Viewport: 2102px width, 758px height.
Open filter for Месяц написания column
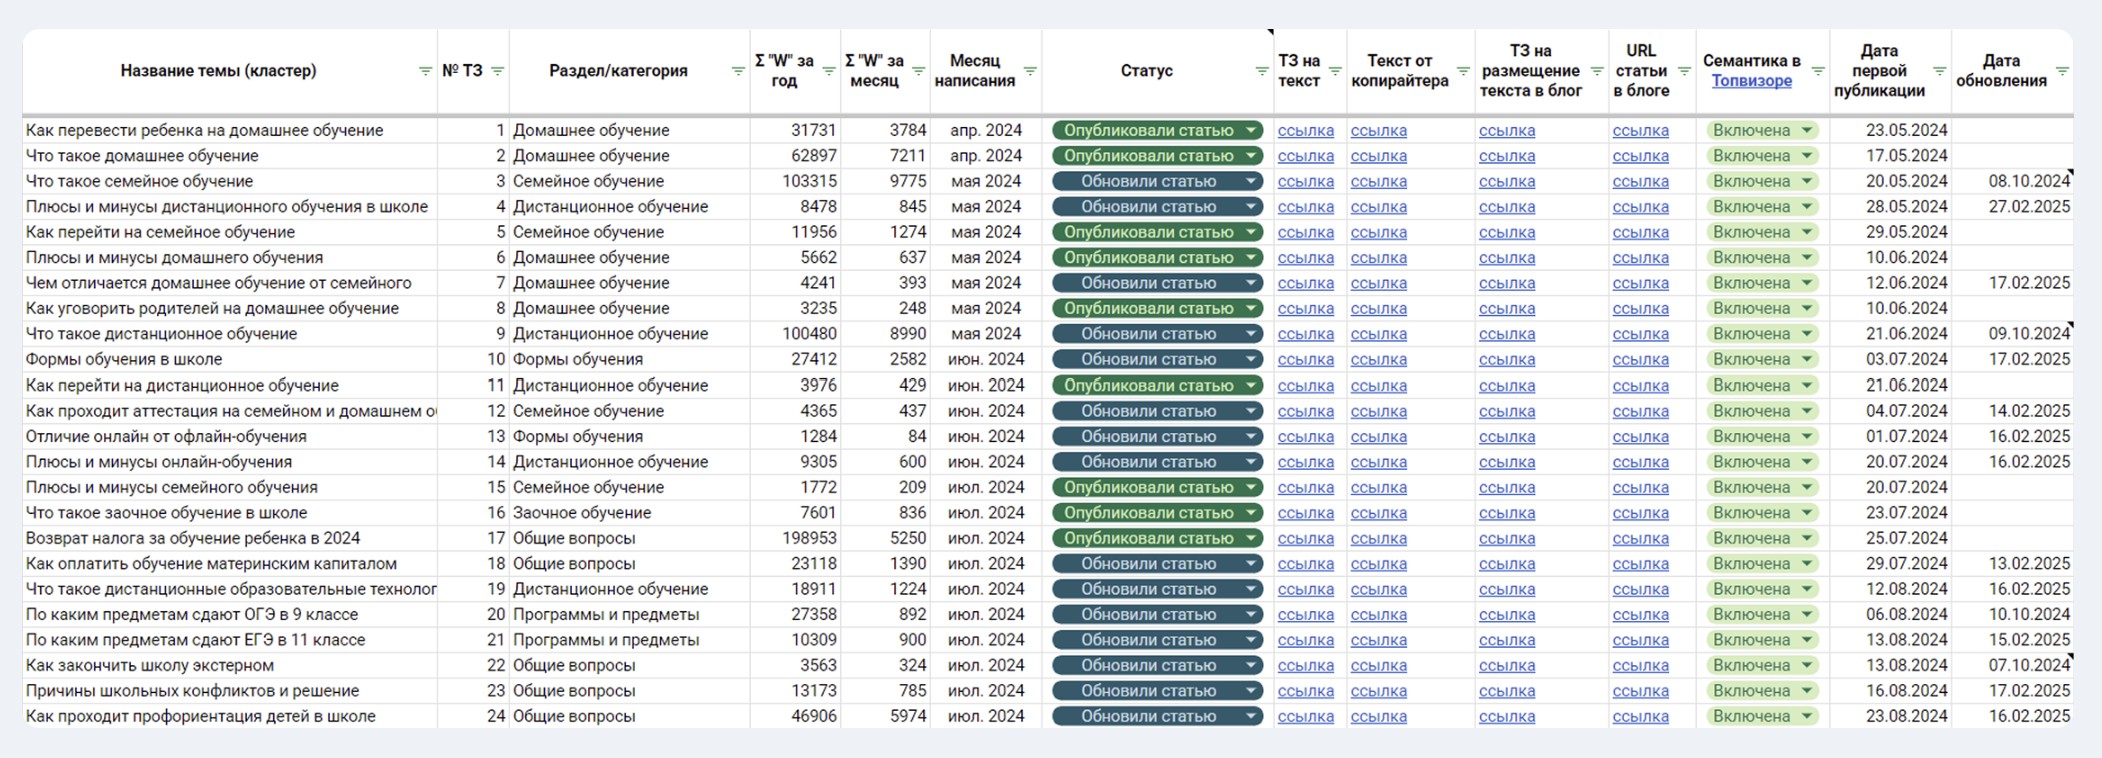pos(1030,71)
